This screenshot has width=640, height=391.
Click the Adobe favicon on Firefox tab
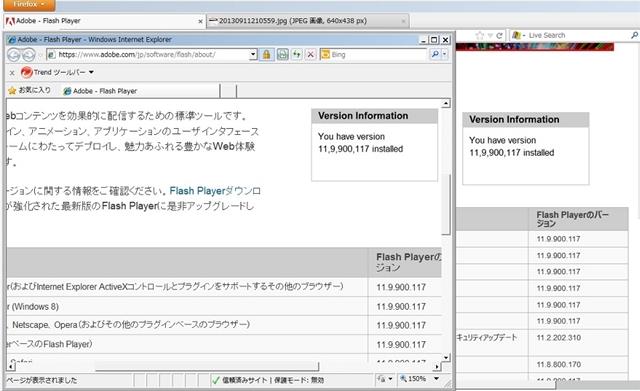tap(10, 21)
